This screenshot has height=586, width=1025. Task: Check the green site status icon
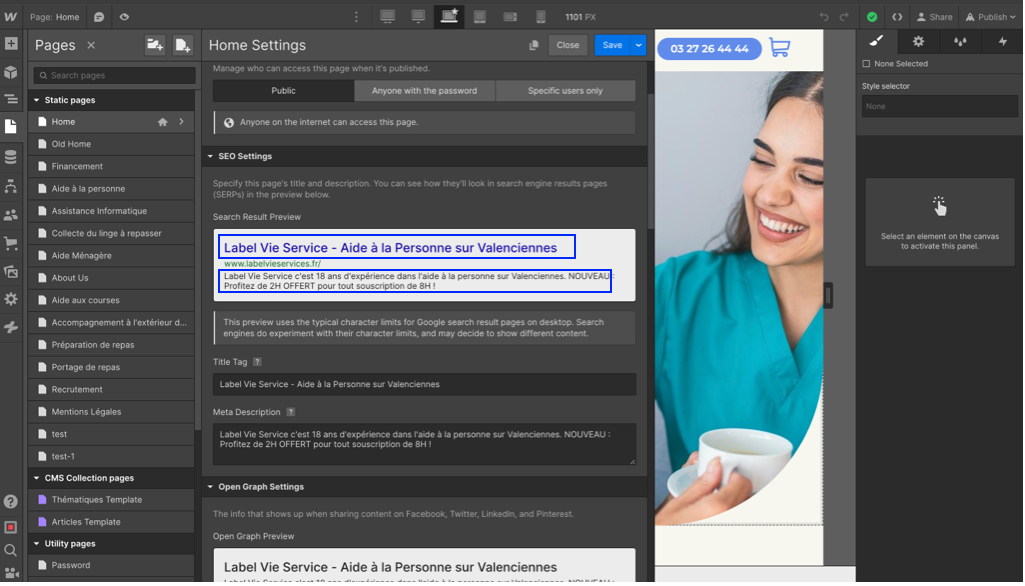(872, 17)
